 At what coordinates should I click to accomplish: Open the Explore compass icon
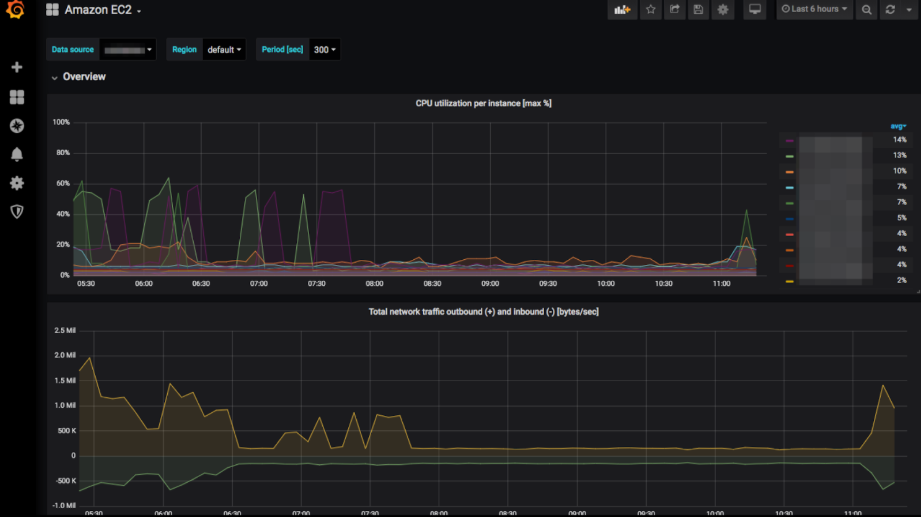[x=17, y=126]
